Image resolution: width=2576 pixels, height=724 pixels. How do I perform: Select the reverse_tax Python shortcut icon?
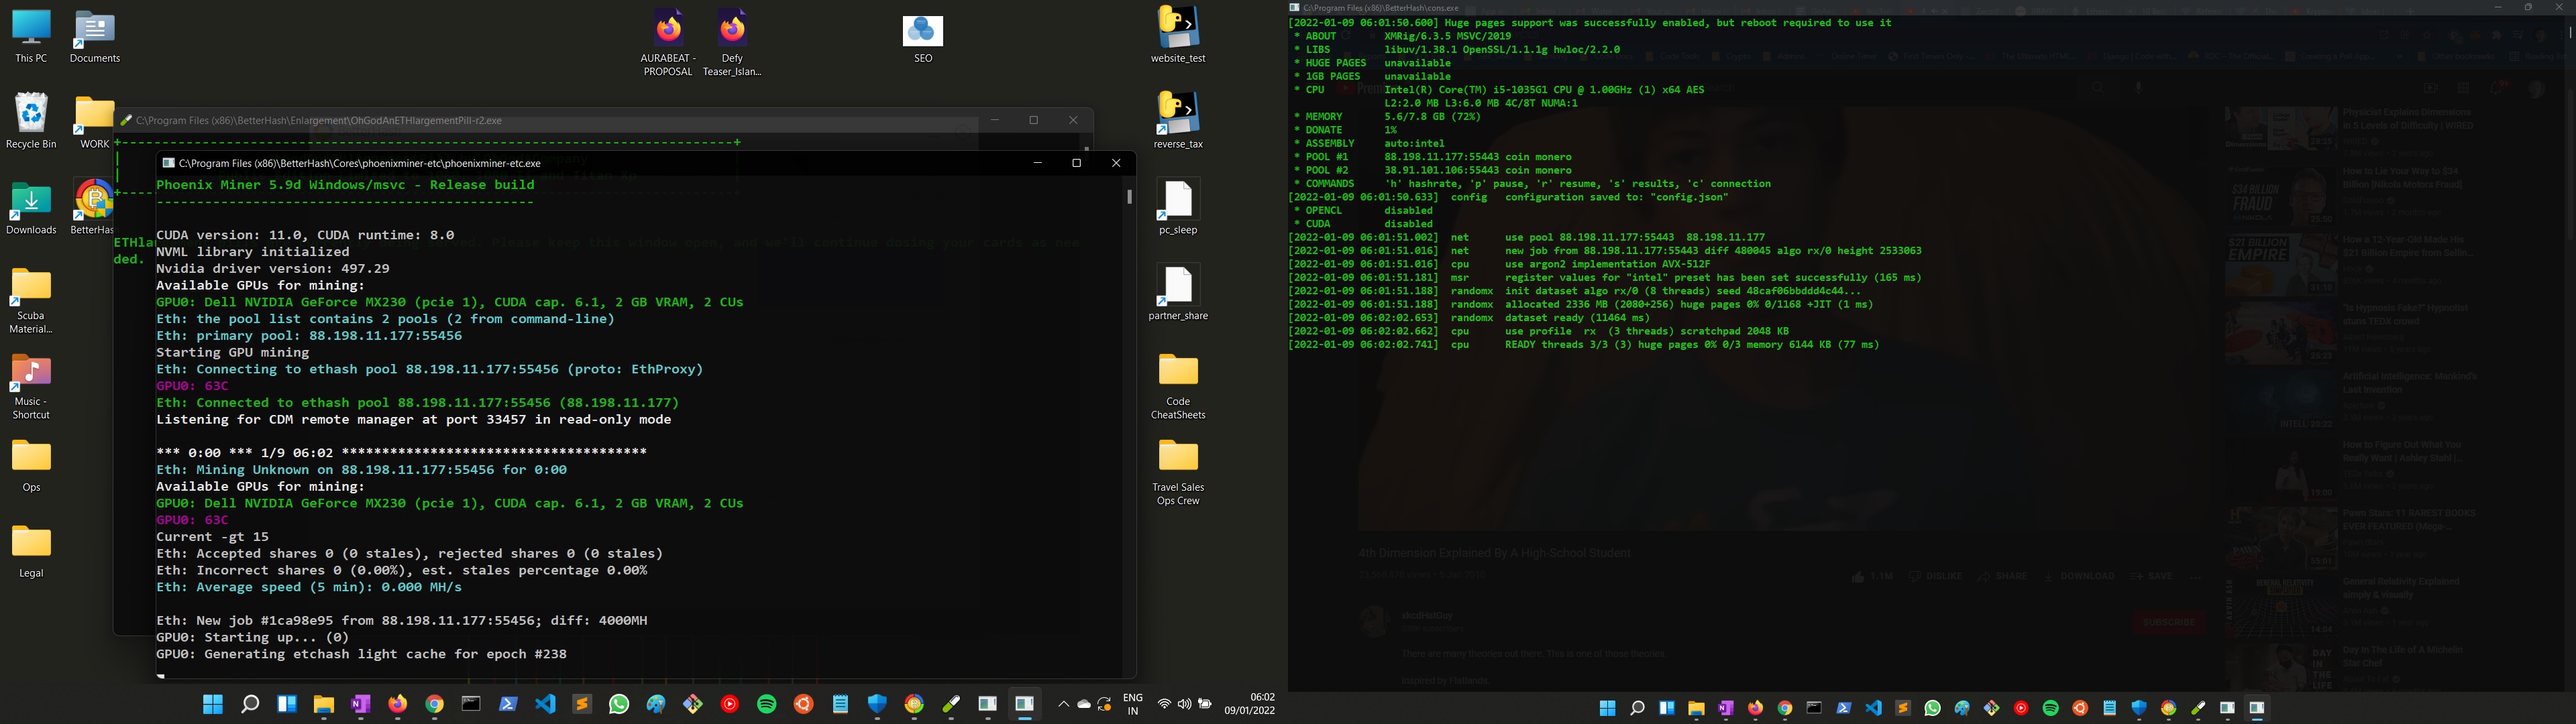(x=1178, y=120)
